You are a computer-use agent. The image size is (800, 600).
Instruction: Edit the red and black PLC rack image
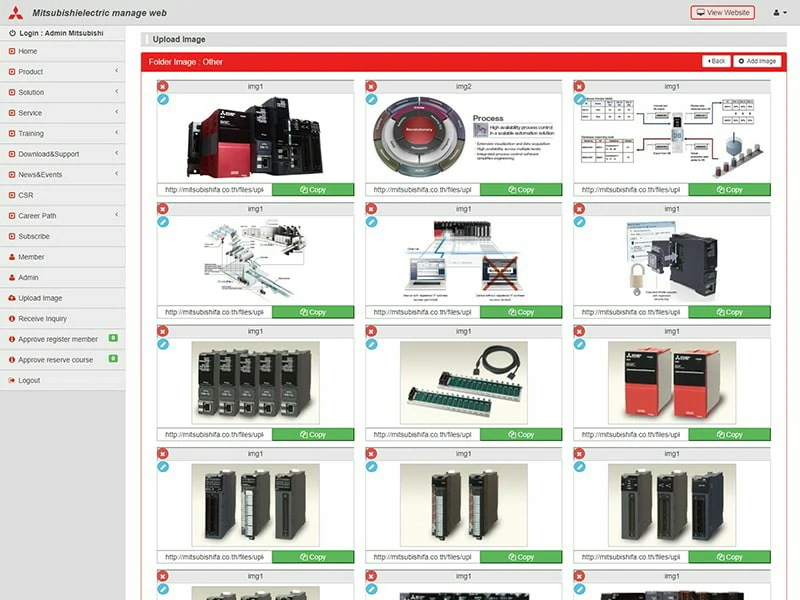point(163,99)
